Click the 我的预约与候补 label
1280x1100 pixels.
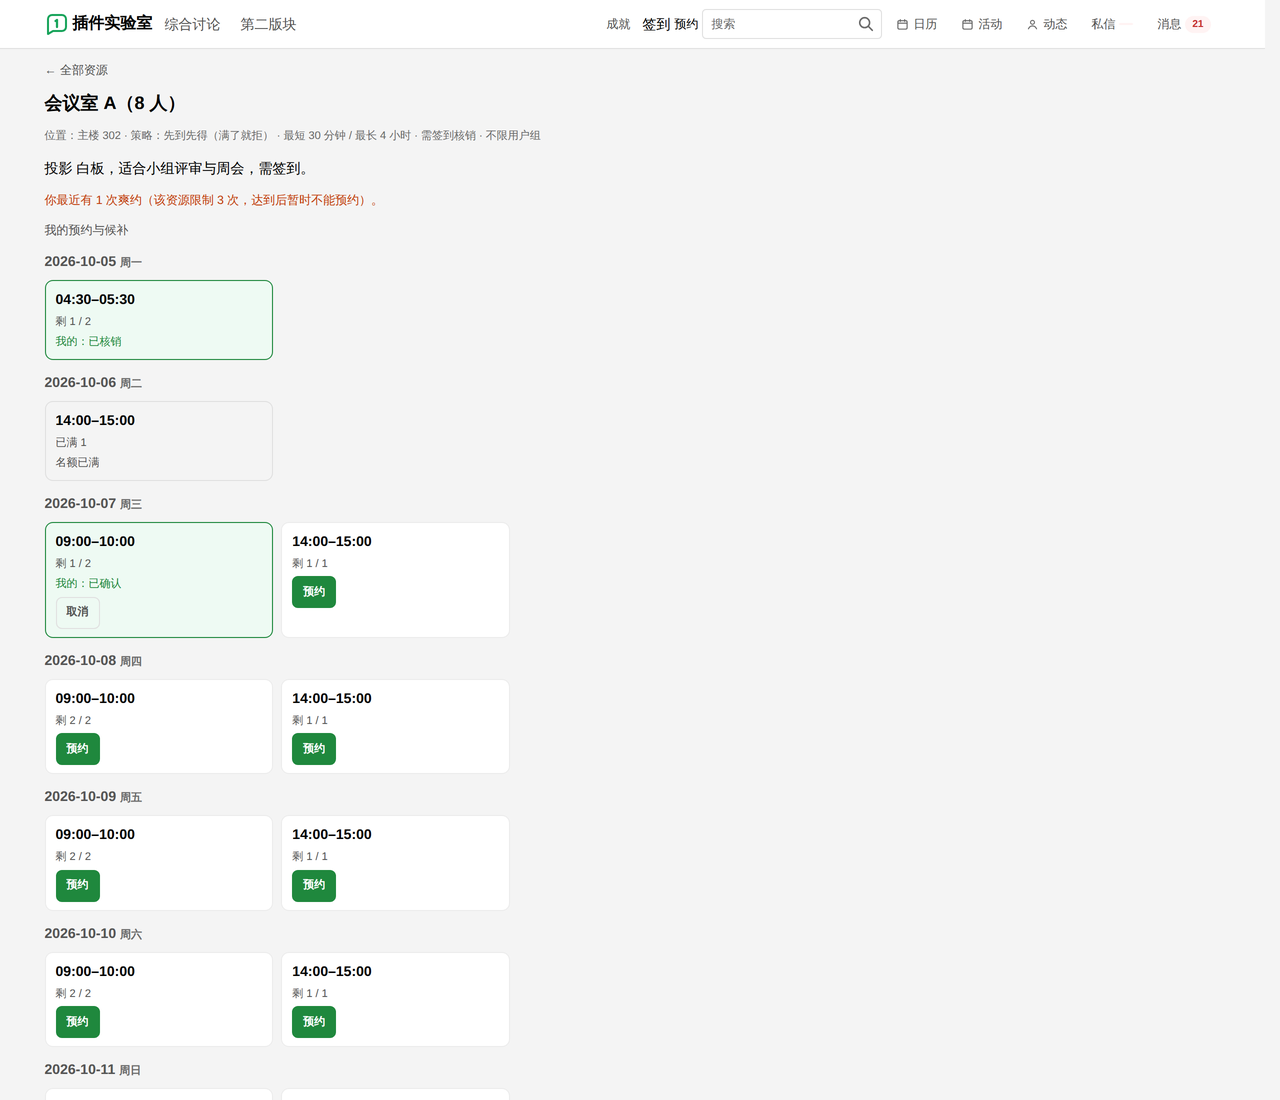[x=86, y=230]
